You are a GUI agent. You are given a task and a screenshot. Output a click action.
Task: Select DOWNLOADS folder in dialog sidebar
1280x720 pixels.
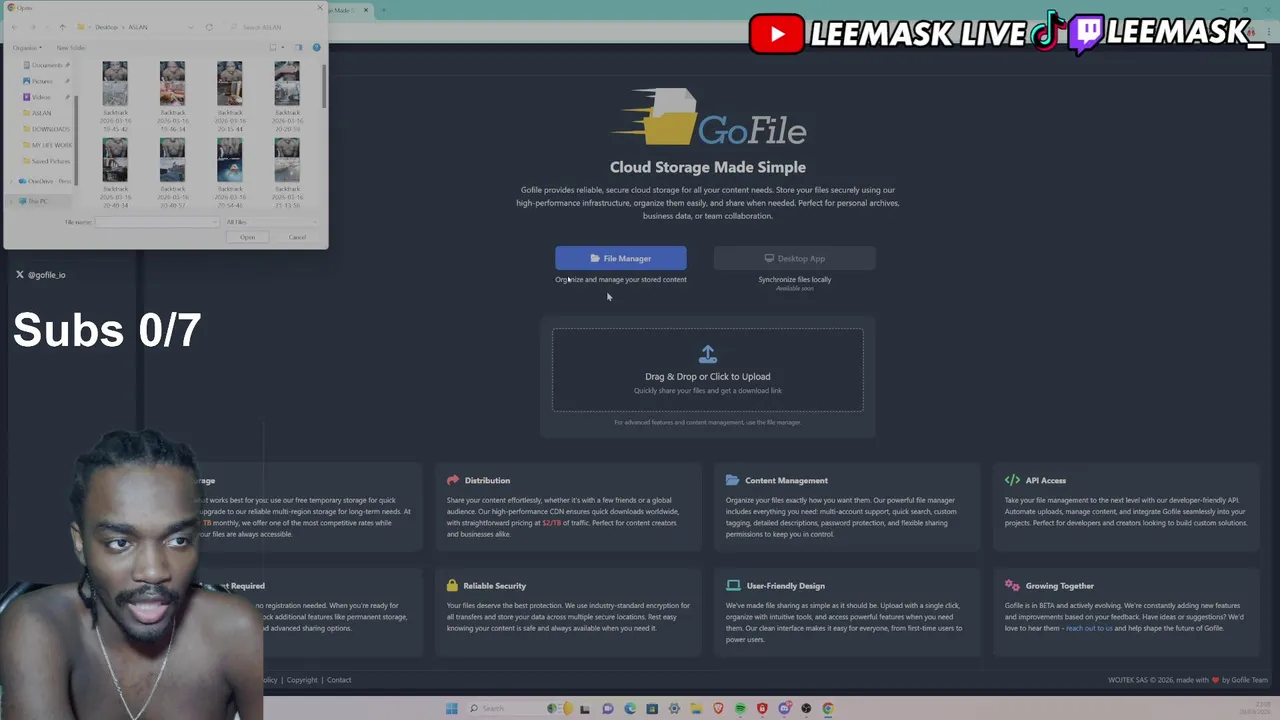tap(46, 129)
